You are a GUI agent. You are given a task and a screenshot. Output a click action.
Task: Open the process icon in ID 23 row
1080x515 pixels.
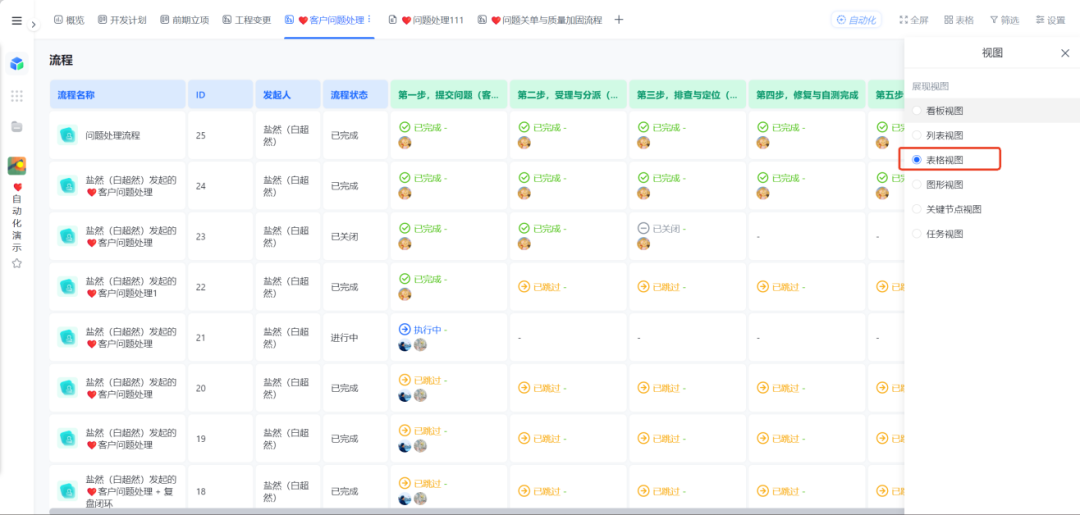click(x=68, y=236)
